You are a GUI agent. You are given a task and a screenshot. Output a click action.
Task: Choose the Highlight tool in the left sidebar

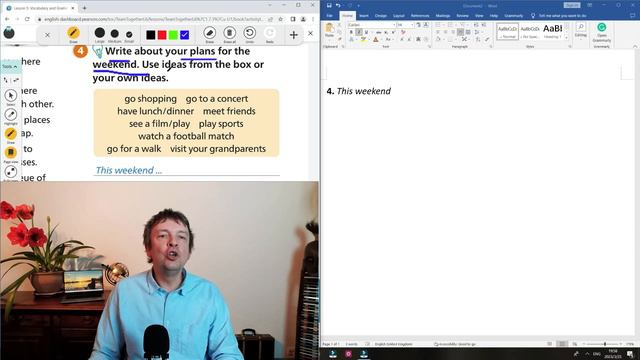coord(11,115)
